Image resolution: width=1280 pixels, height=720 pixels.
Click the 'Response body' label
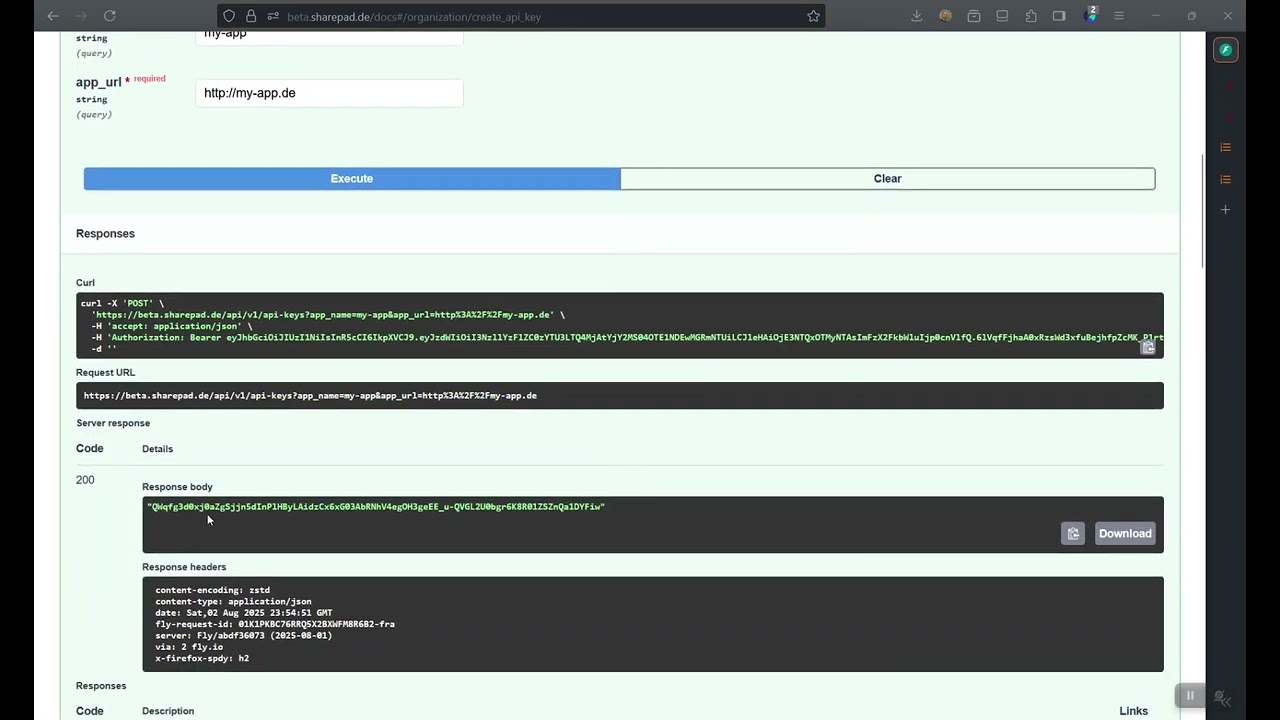click(177, 487)
